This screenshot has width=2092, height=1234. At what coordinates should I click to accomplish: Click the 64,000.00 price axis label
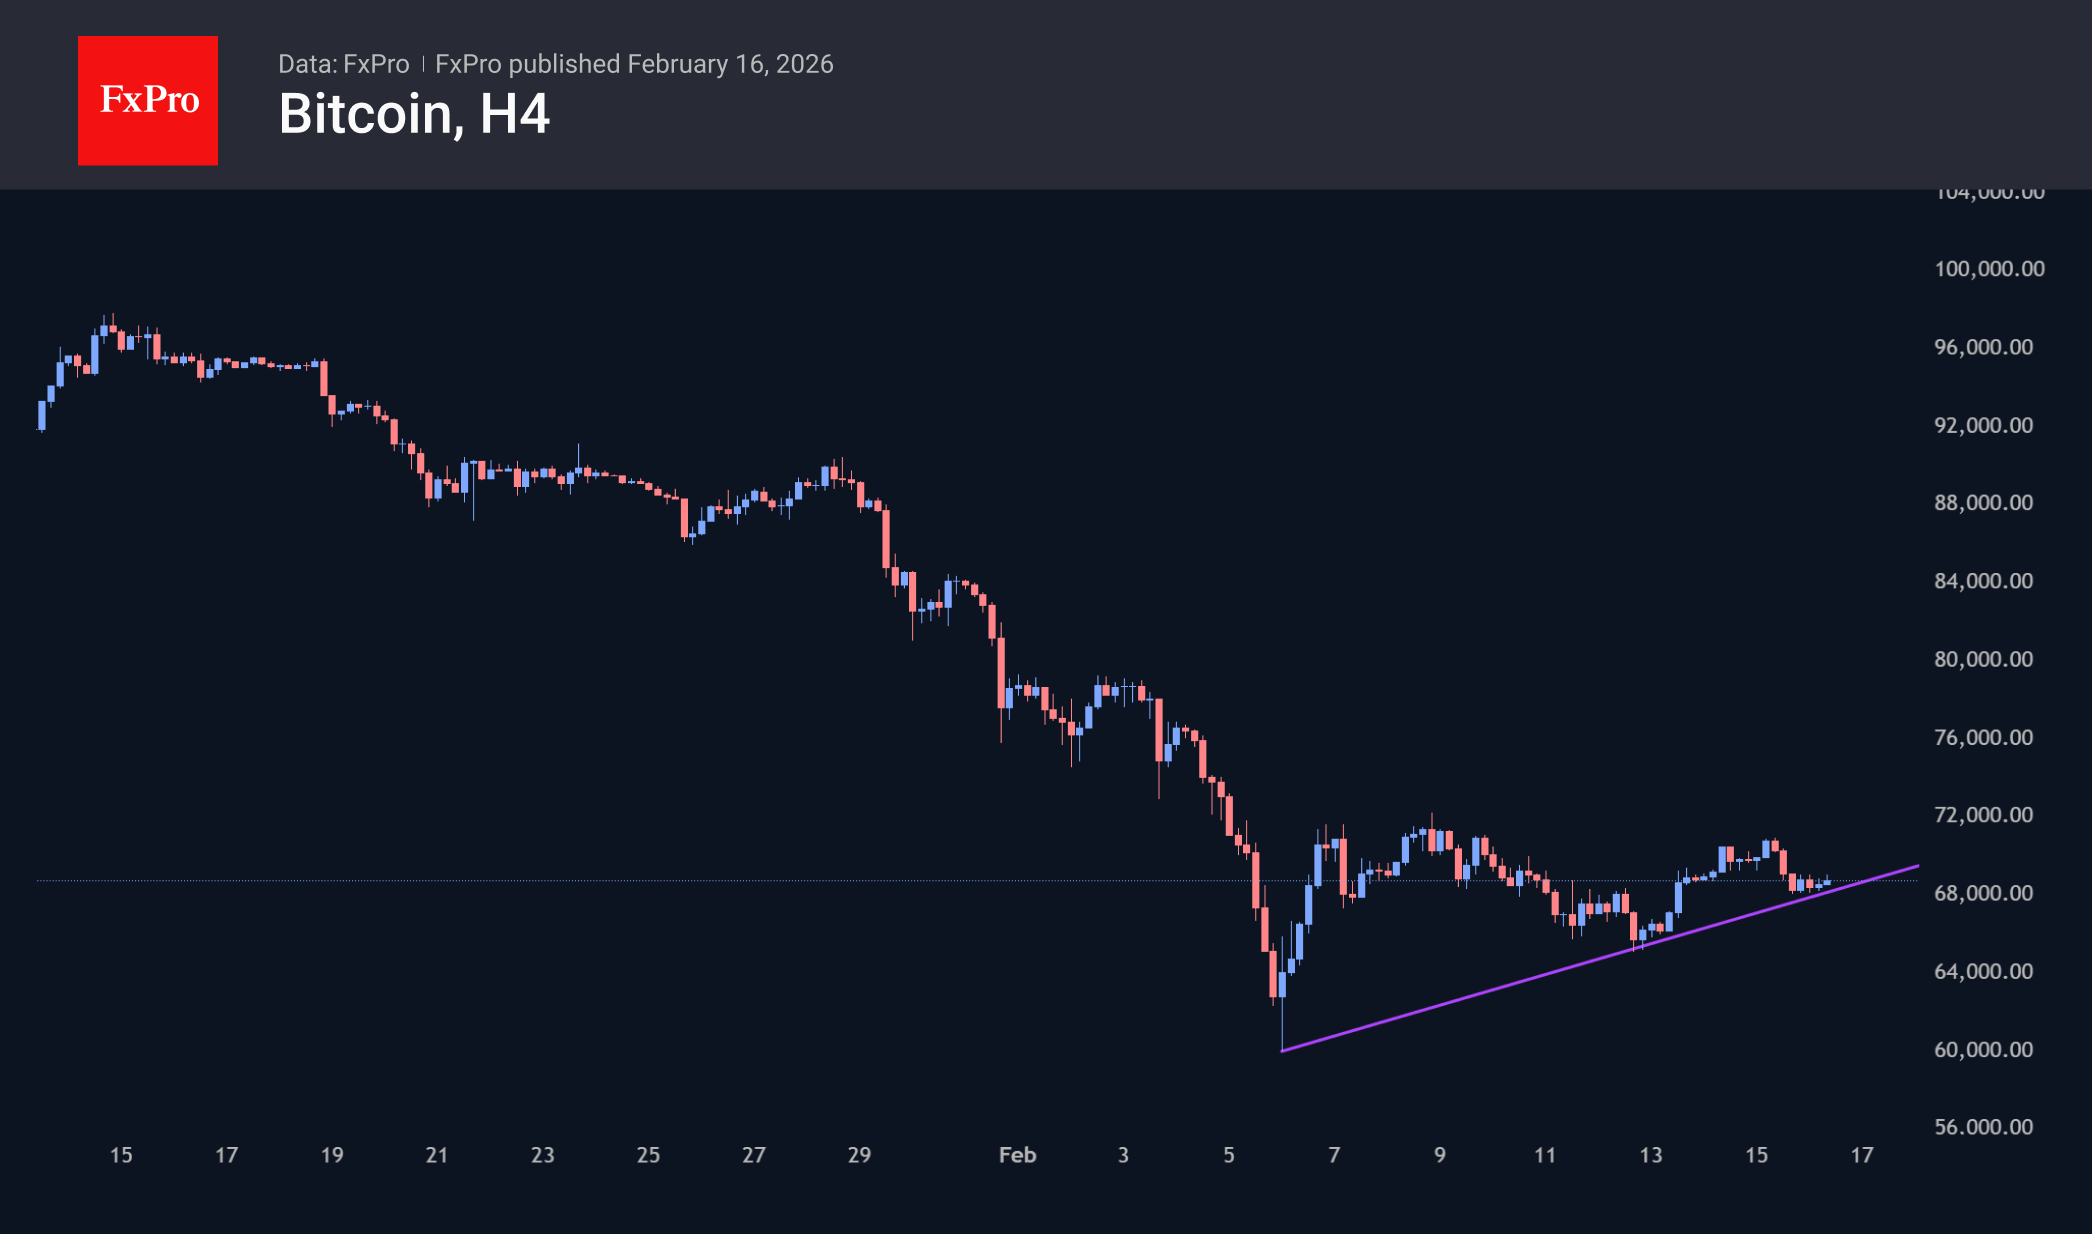click(x=1983, y=971)
